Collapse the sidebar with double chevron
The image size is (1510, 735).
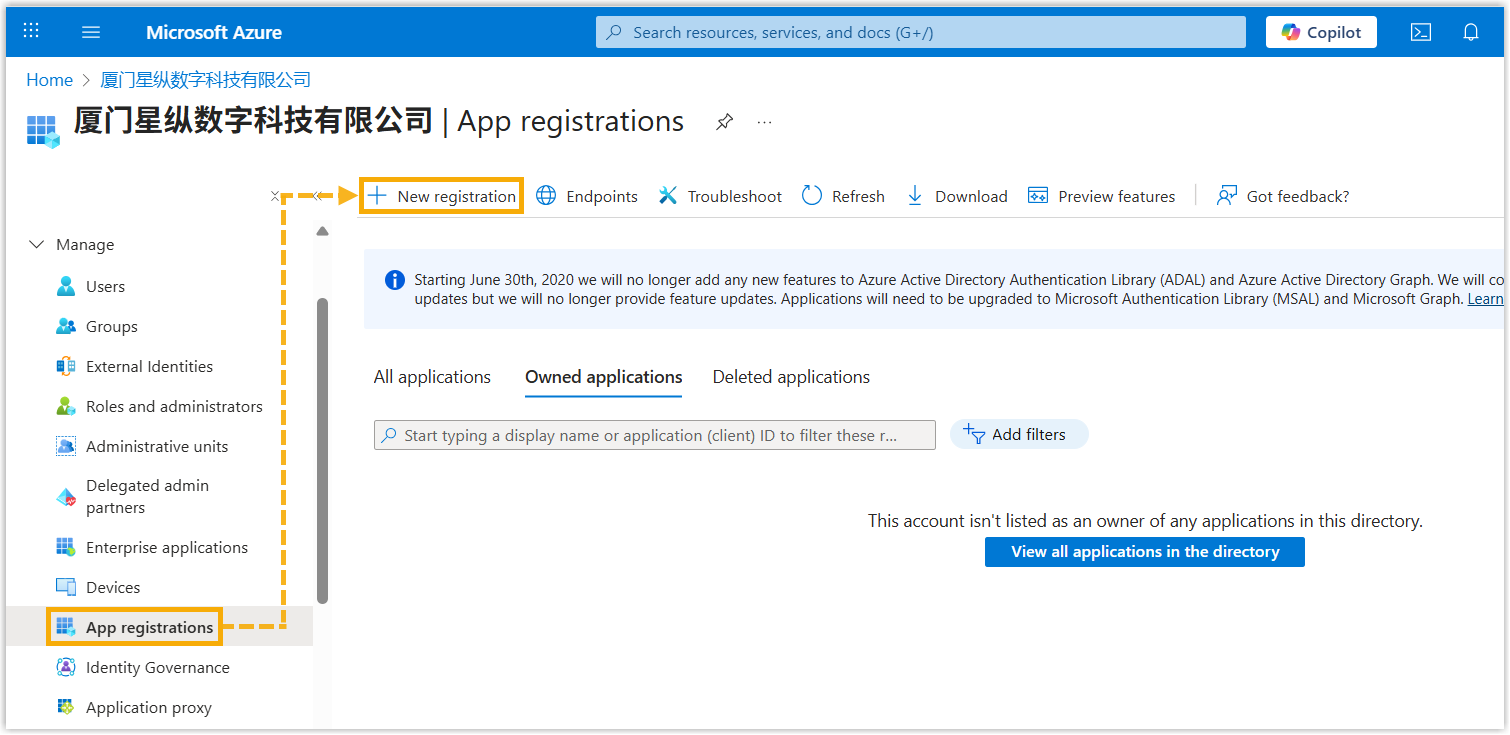click(x=317, y=196)
